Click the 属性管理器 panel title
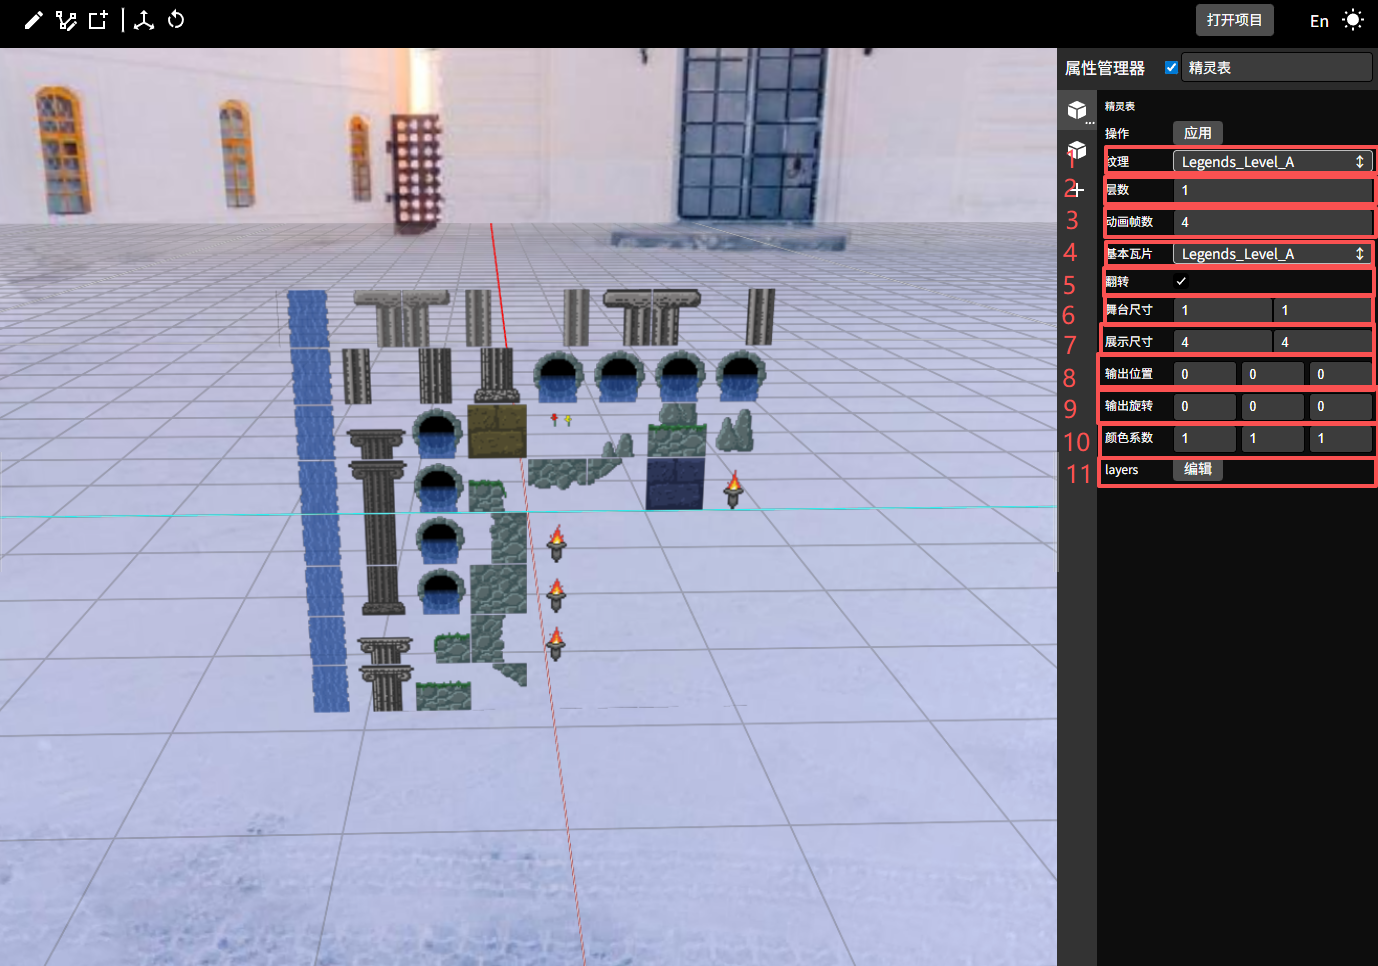 1104,68
